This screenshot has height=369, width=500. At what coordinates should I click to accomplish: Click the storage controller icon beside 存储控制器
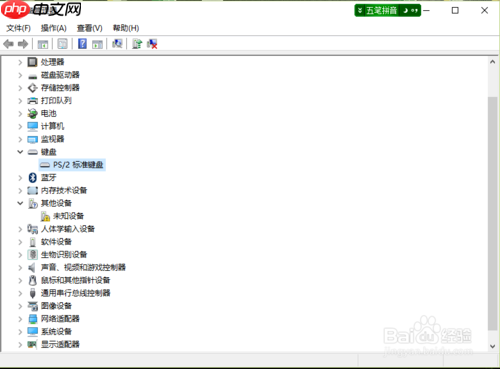32,88
